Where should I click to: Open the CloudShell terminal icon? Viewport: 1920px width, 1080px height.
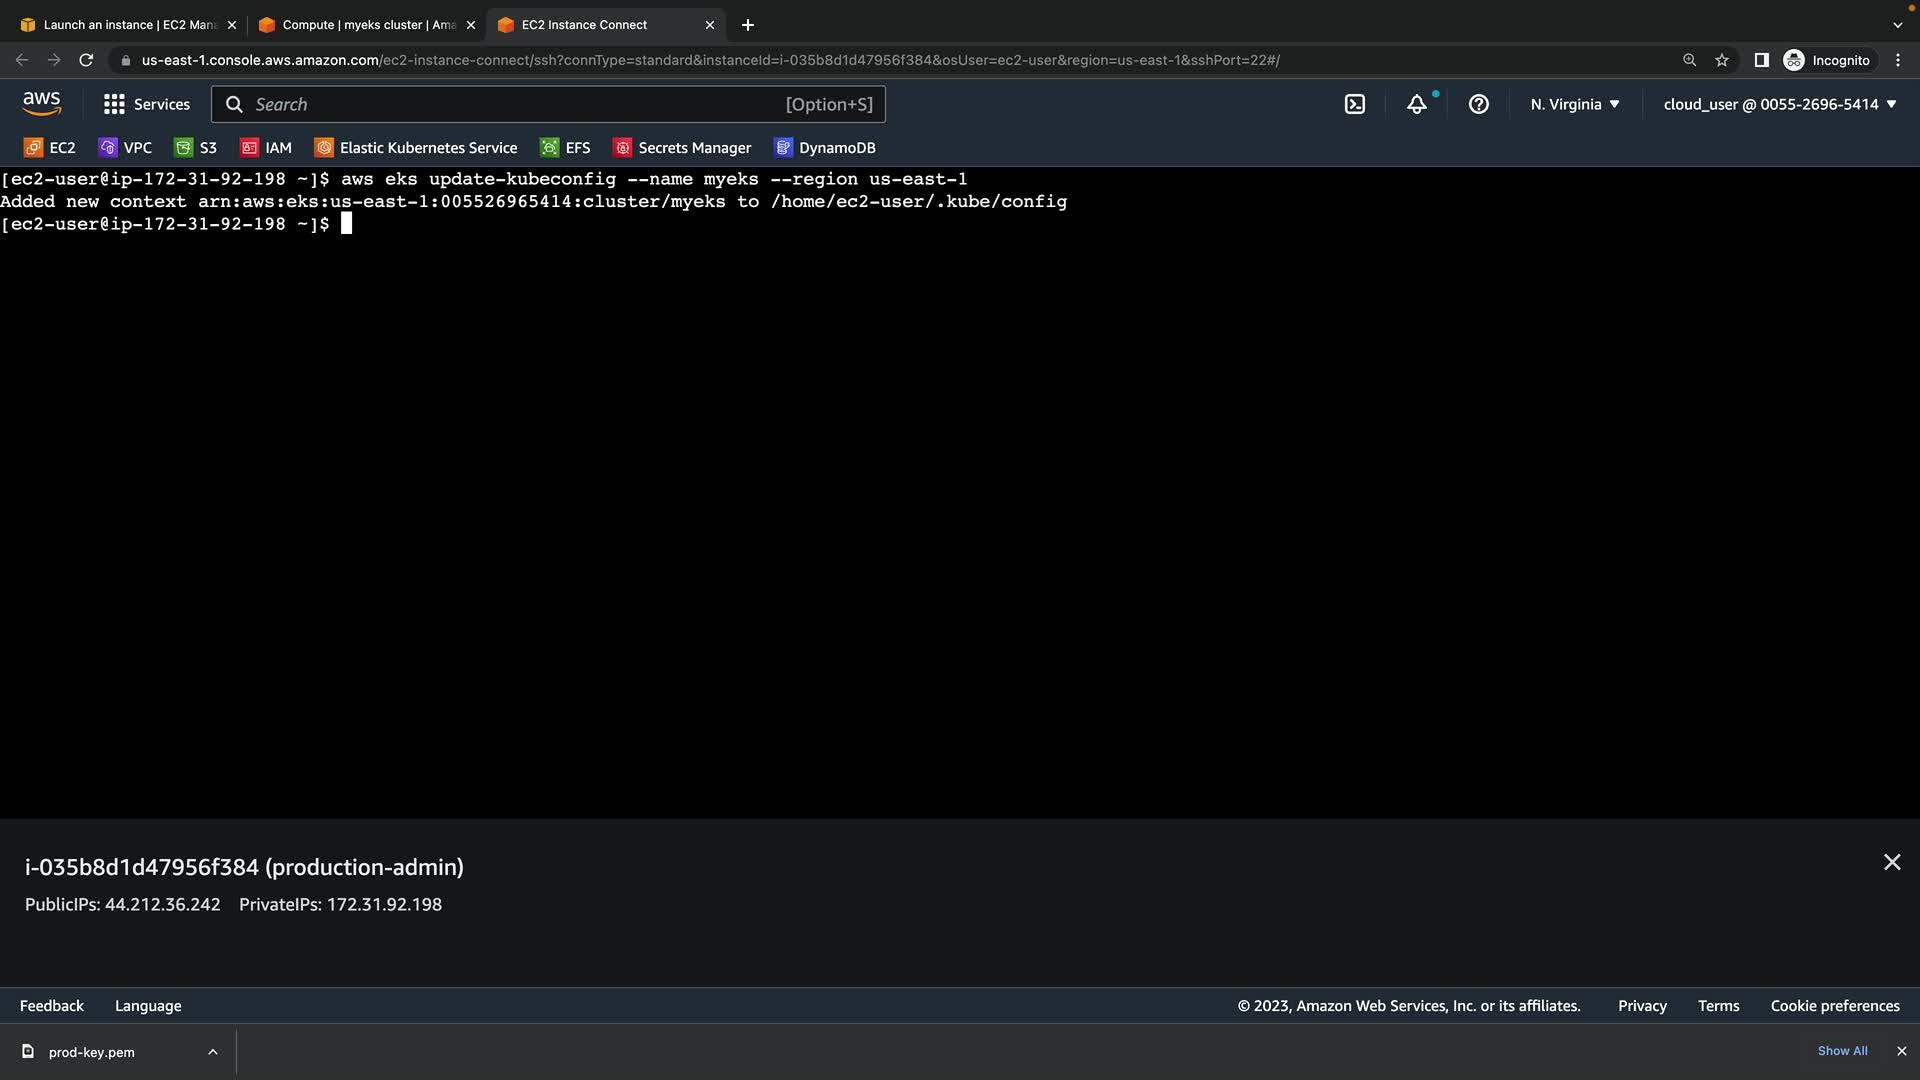(x=1355, y=104)
